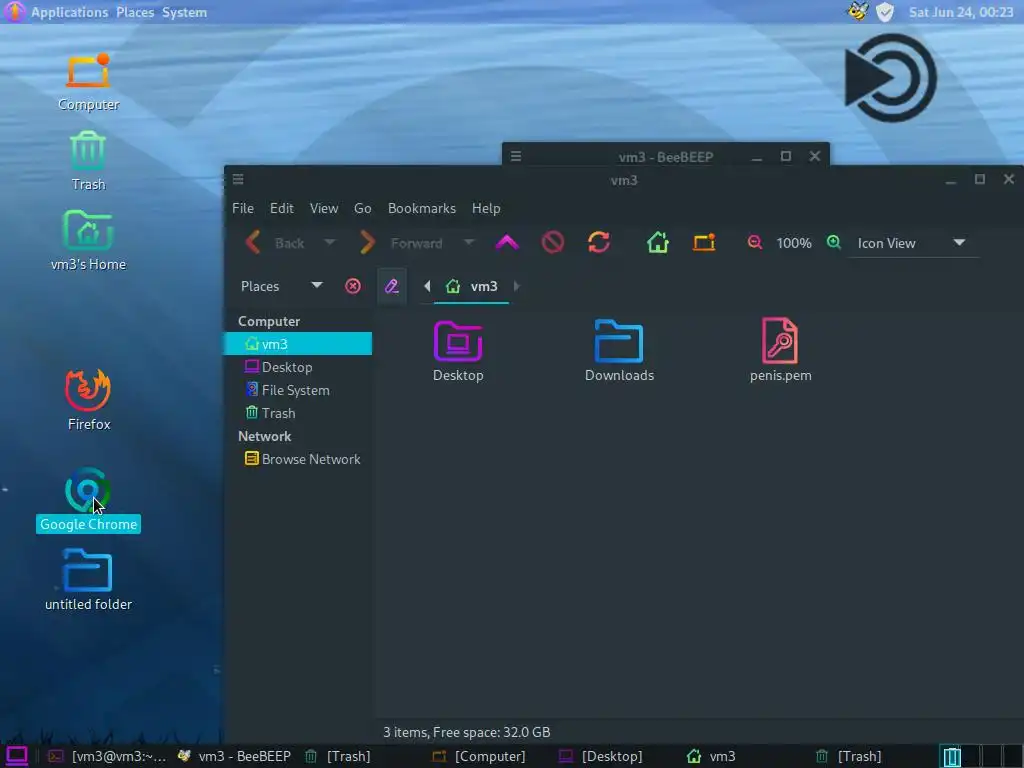Click the Computer desktop icon
This screenshot has height=768, width=1024.
pos(88,71)
